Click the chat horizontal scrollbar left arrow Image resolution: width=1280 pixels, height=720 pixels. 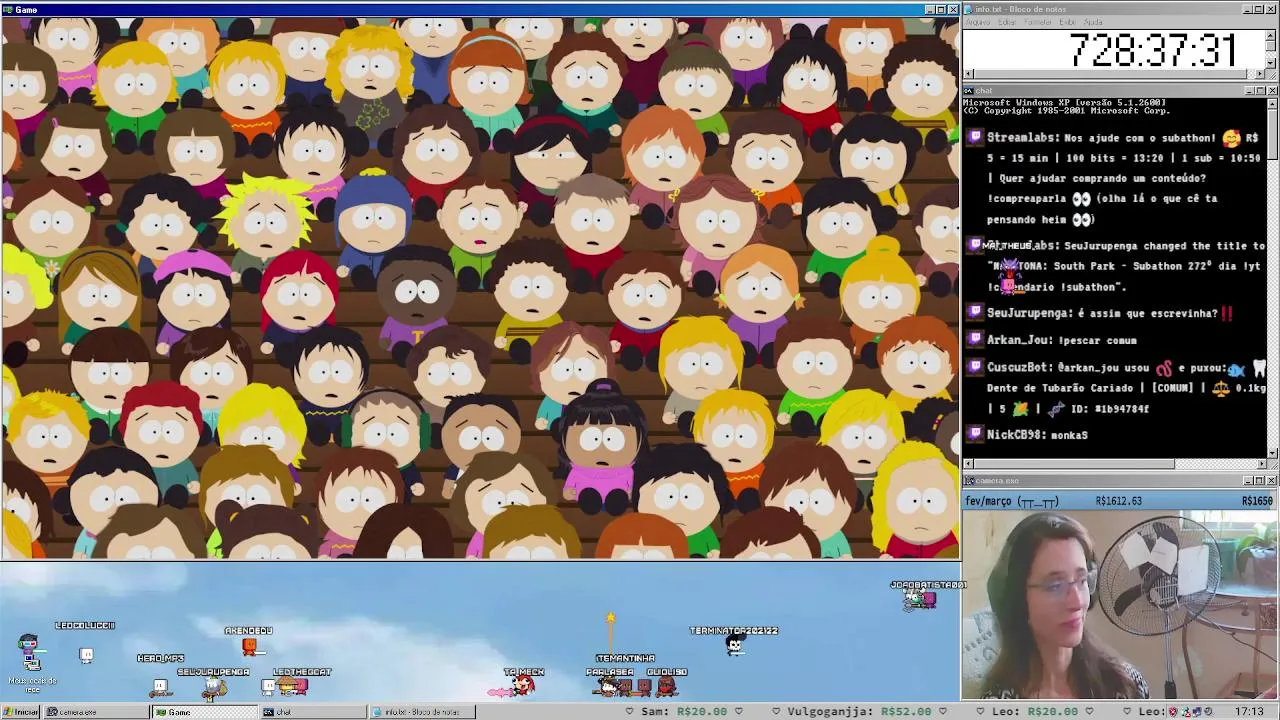(x=968, y=464)
